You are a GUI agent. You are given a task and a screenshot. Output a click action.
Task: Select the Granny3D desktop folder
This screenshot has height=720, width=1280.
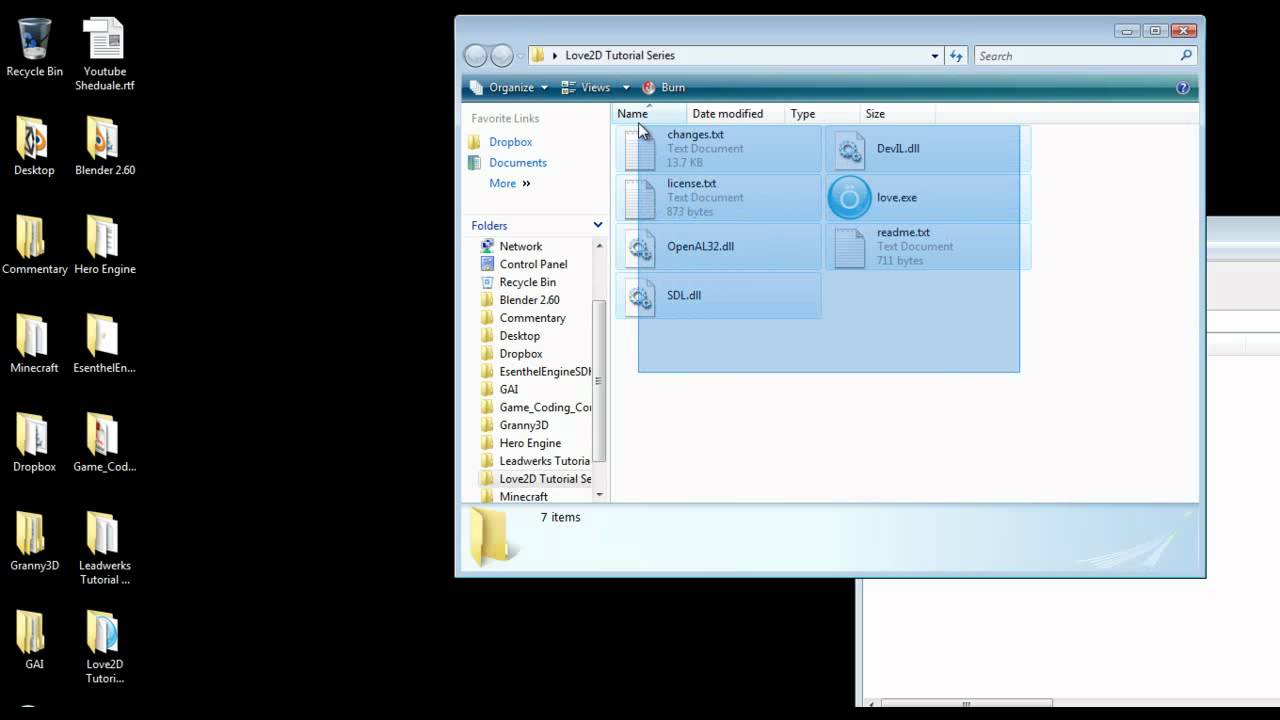tap(34, 542)
